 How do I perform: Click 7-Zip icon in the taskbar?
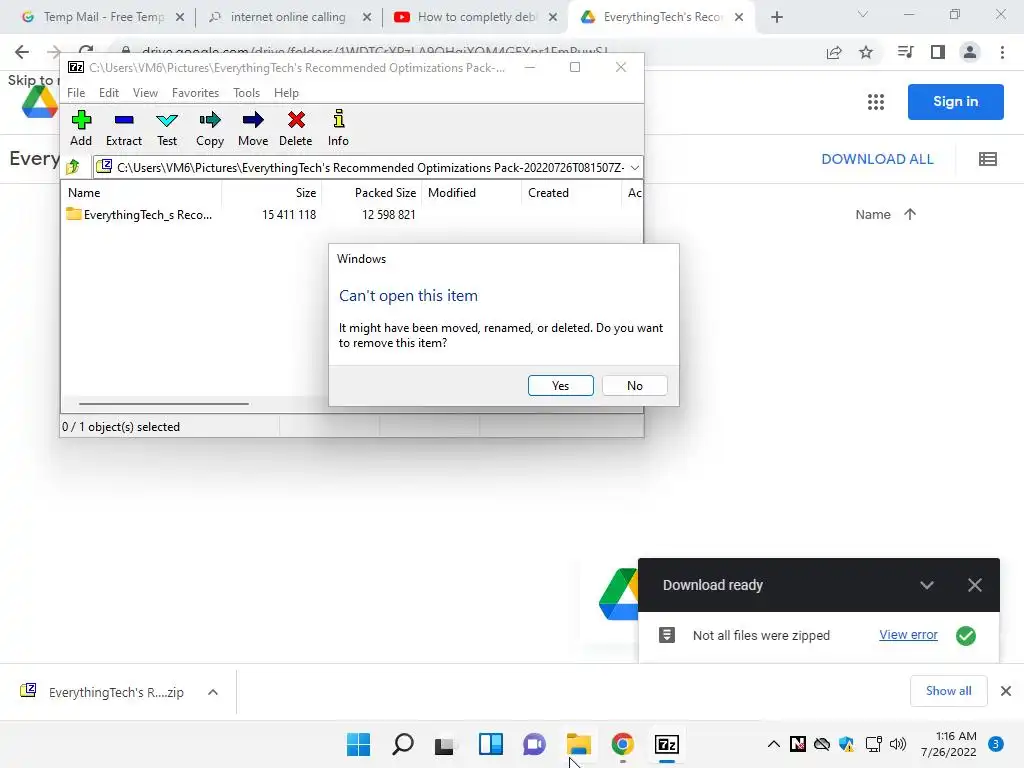tap(667, 744)
